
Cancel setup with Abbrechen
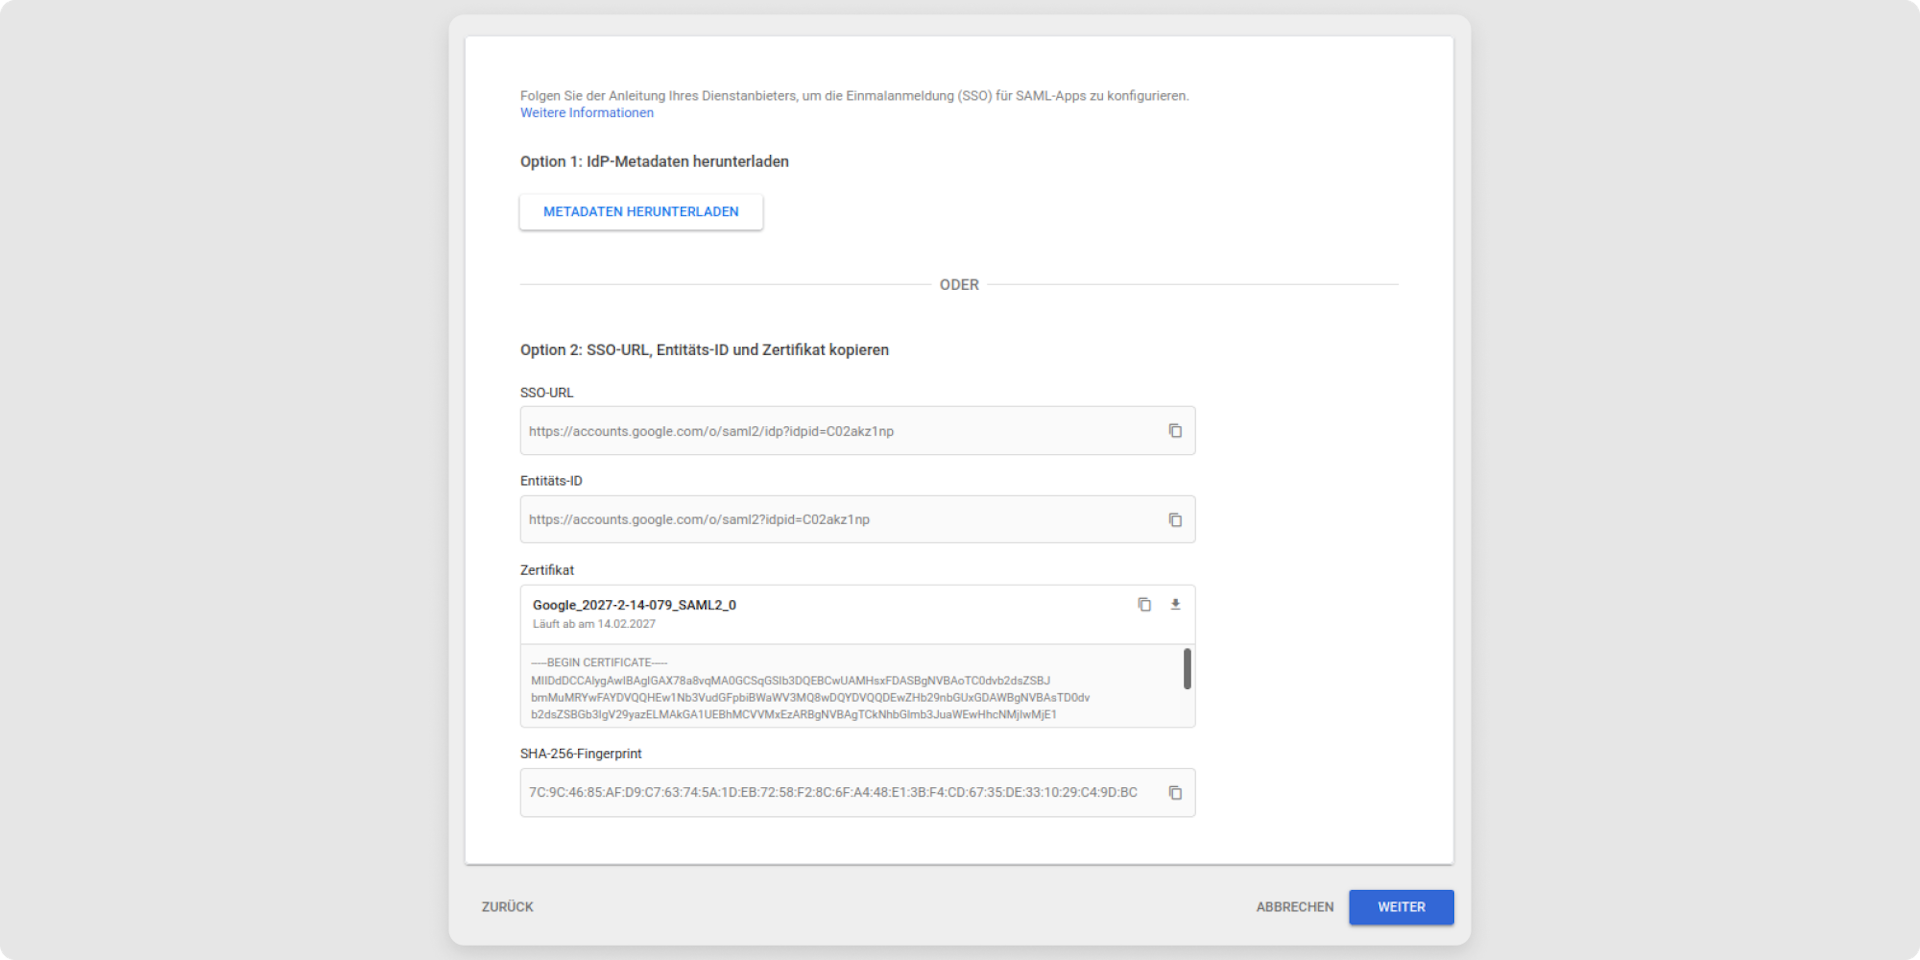pyautogui.click(x=1295, y=907)
